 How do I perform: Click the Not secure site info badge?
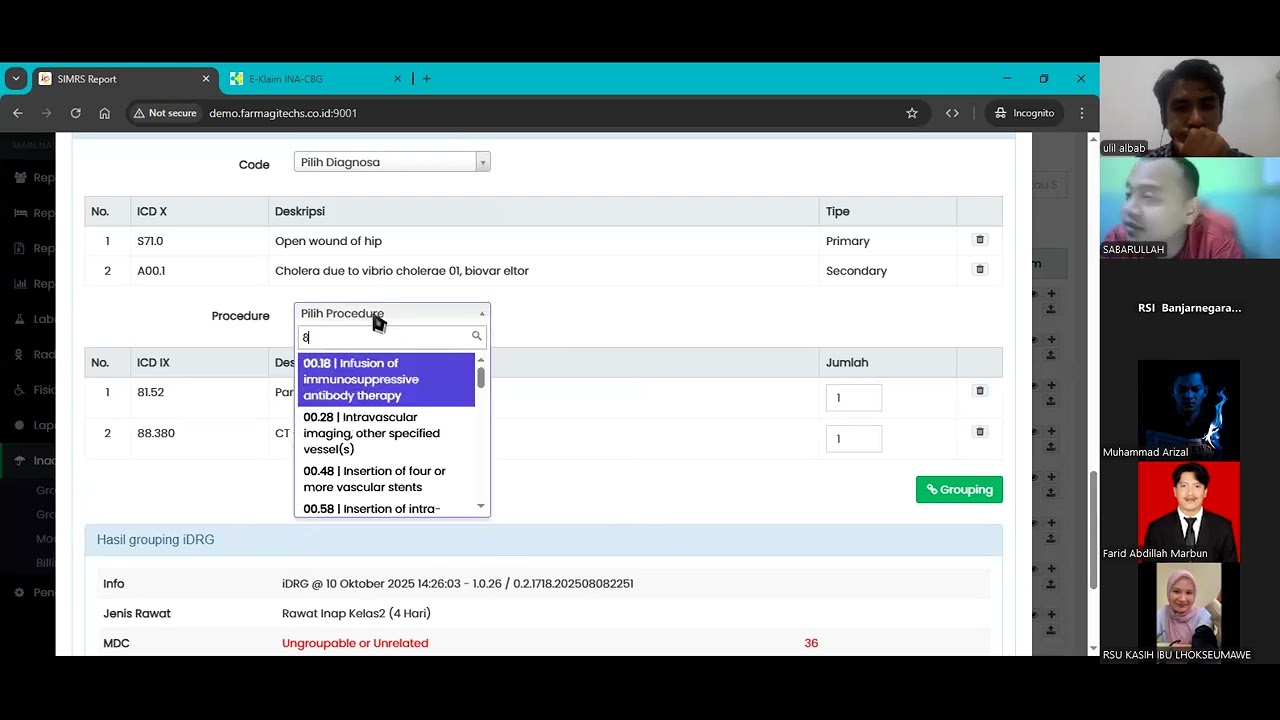tap(164, 113)
